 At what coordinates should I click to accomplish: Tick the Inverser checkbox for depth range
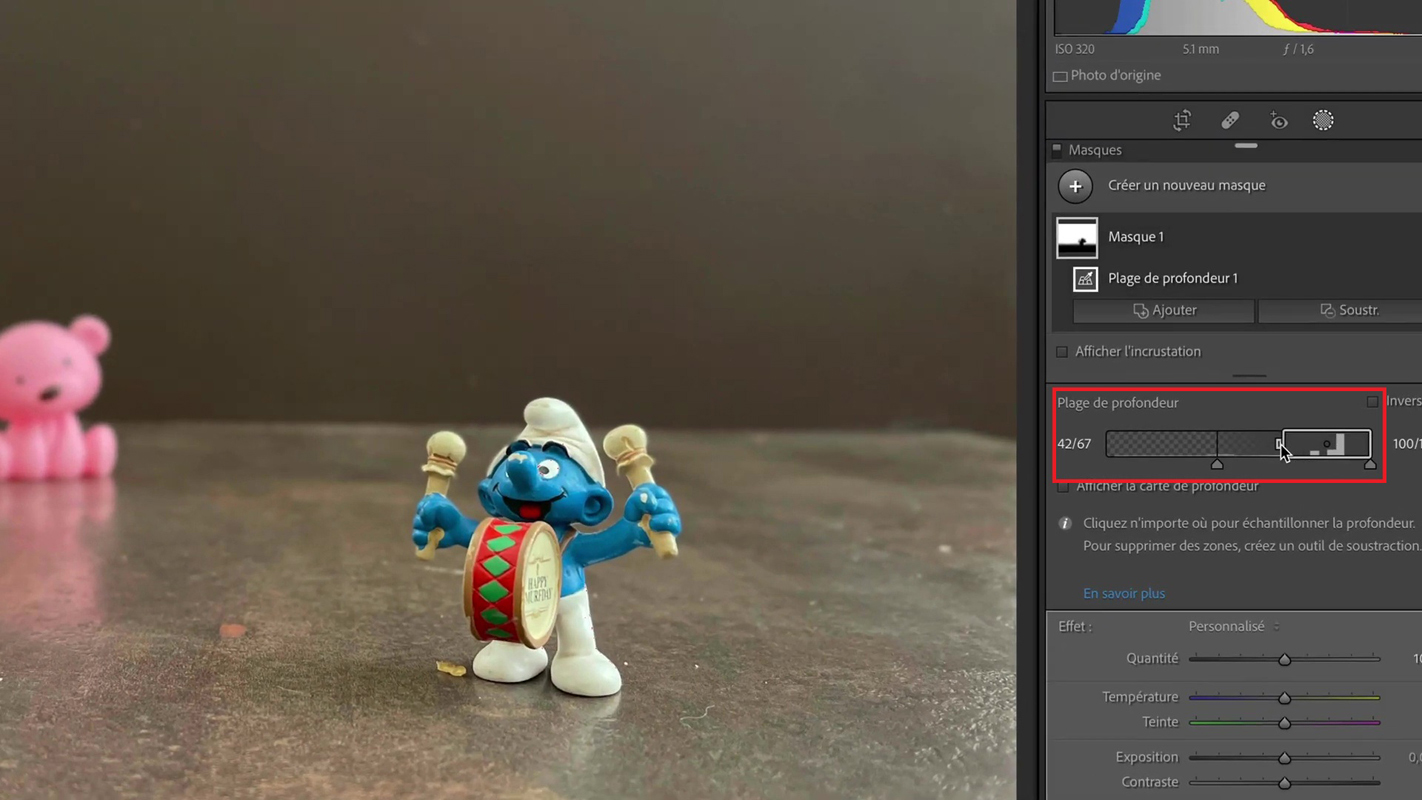(1372, 402)
